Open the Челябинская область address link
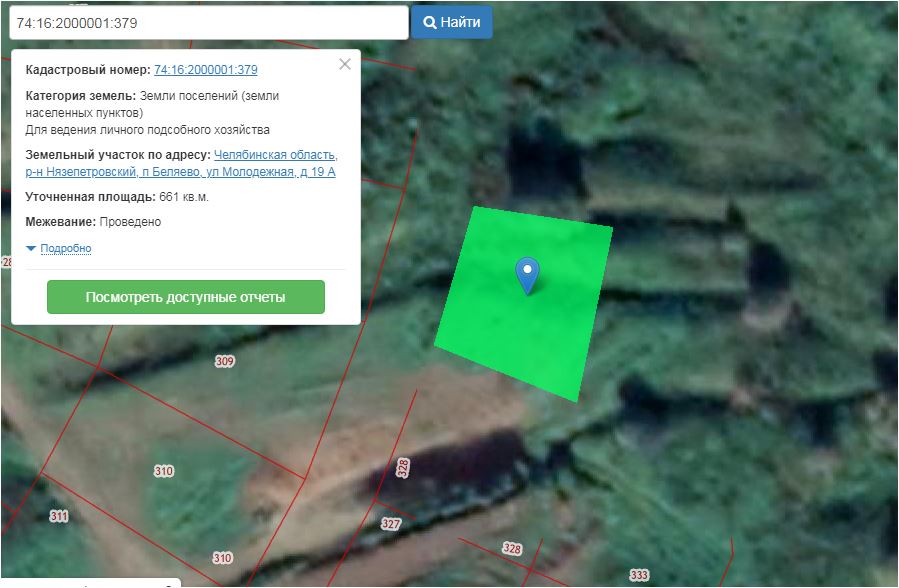Screen dimensions: 899x588 (x=181, y=163)
